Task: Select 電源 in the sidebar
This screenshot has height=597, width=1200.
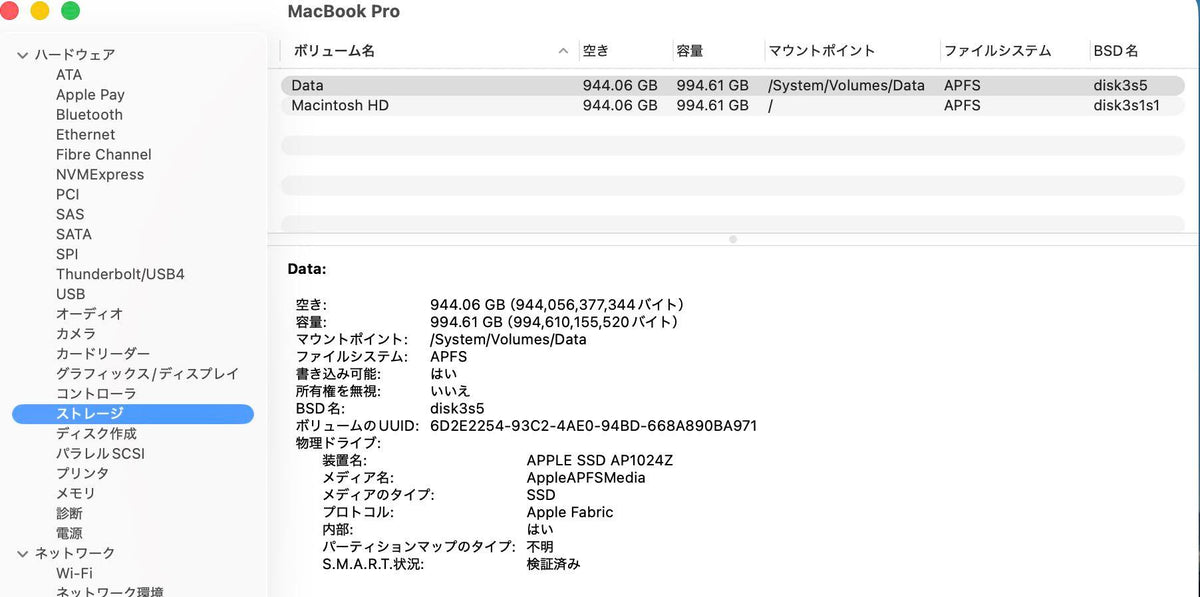Action: [69, 533]
